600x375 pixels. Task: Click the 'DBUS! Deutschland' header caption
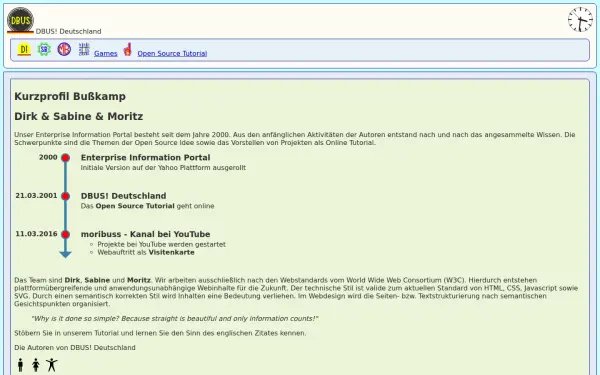(68, 31)
